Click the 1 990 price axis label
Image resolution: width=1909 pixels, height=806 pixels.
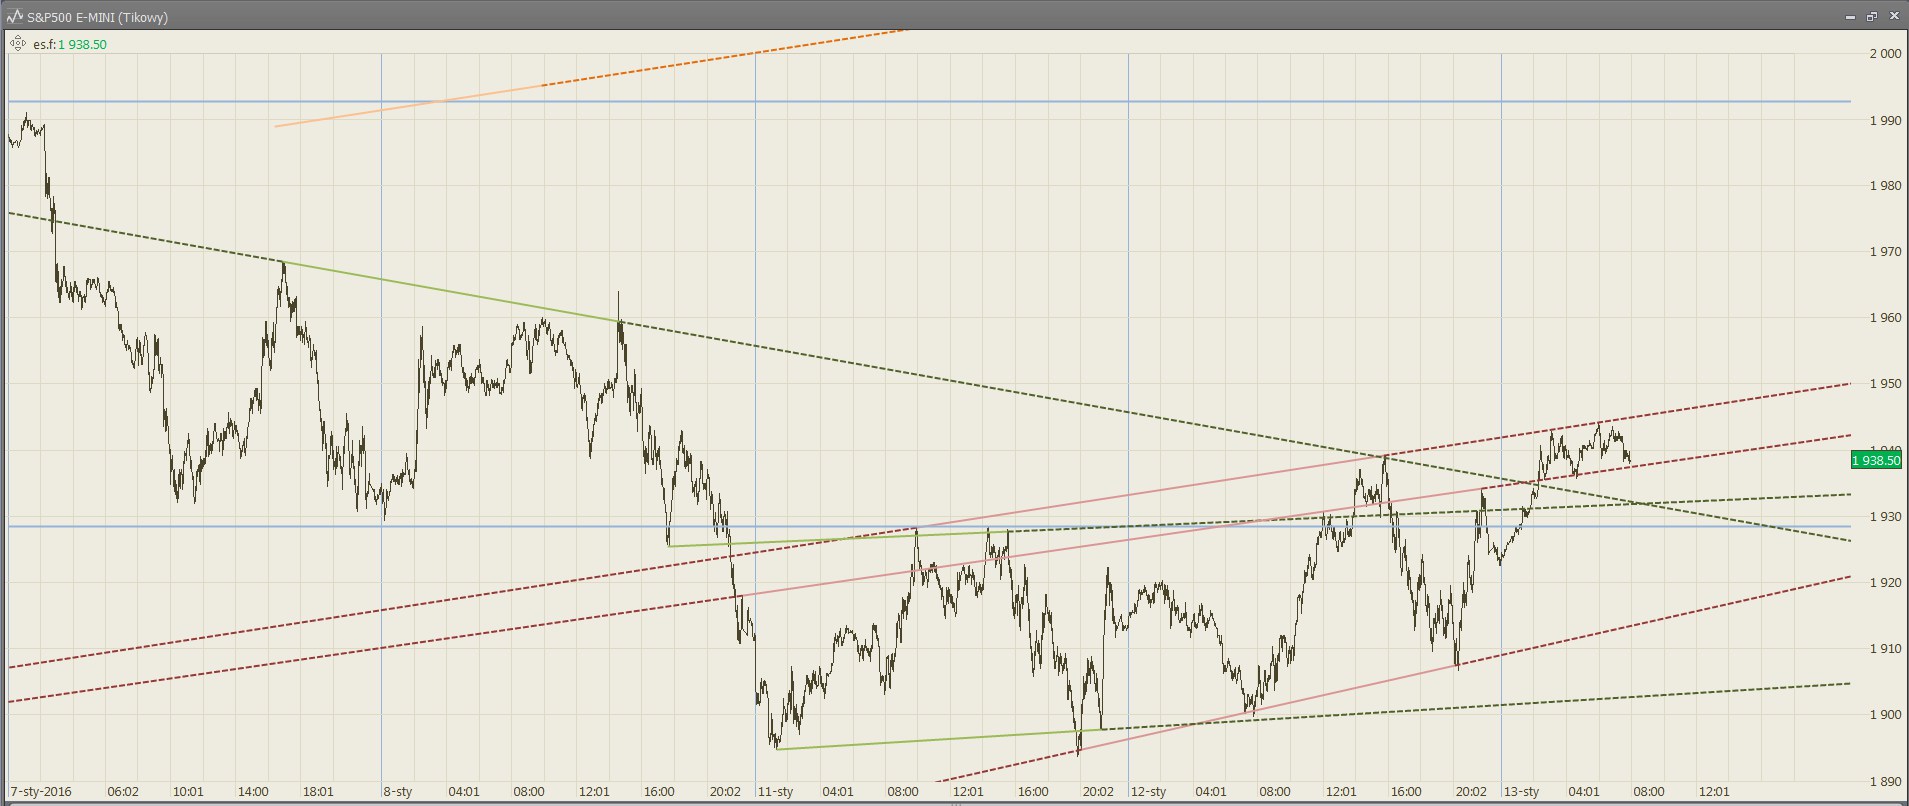point(1885,120)
